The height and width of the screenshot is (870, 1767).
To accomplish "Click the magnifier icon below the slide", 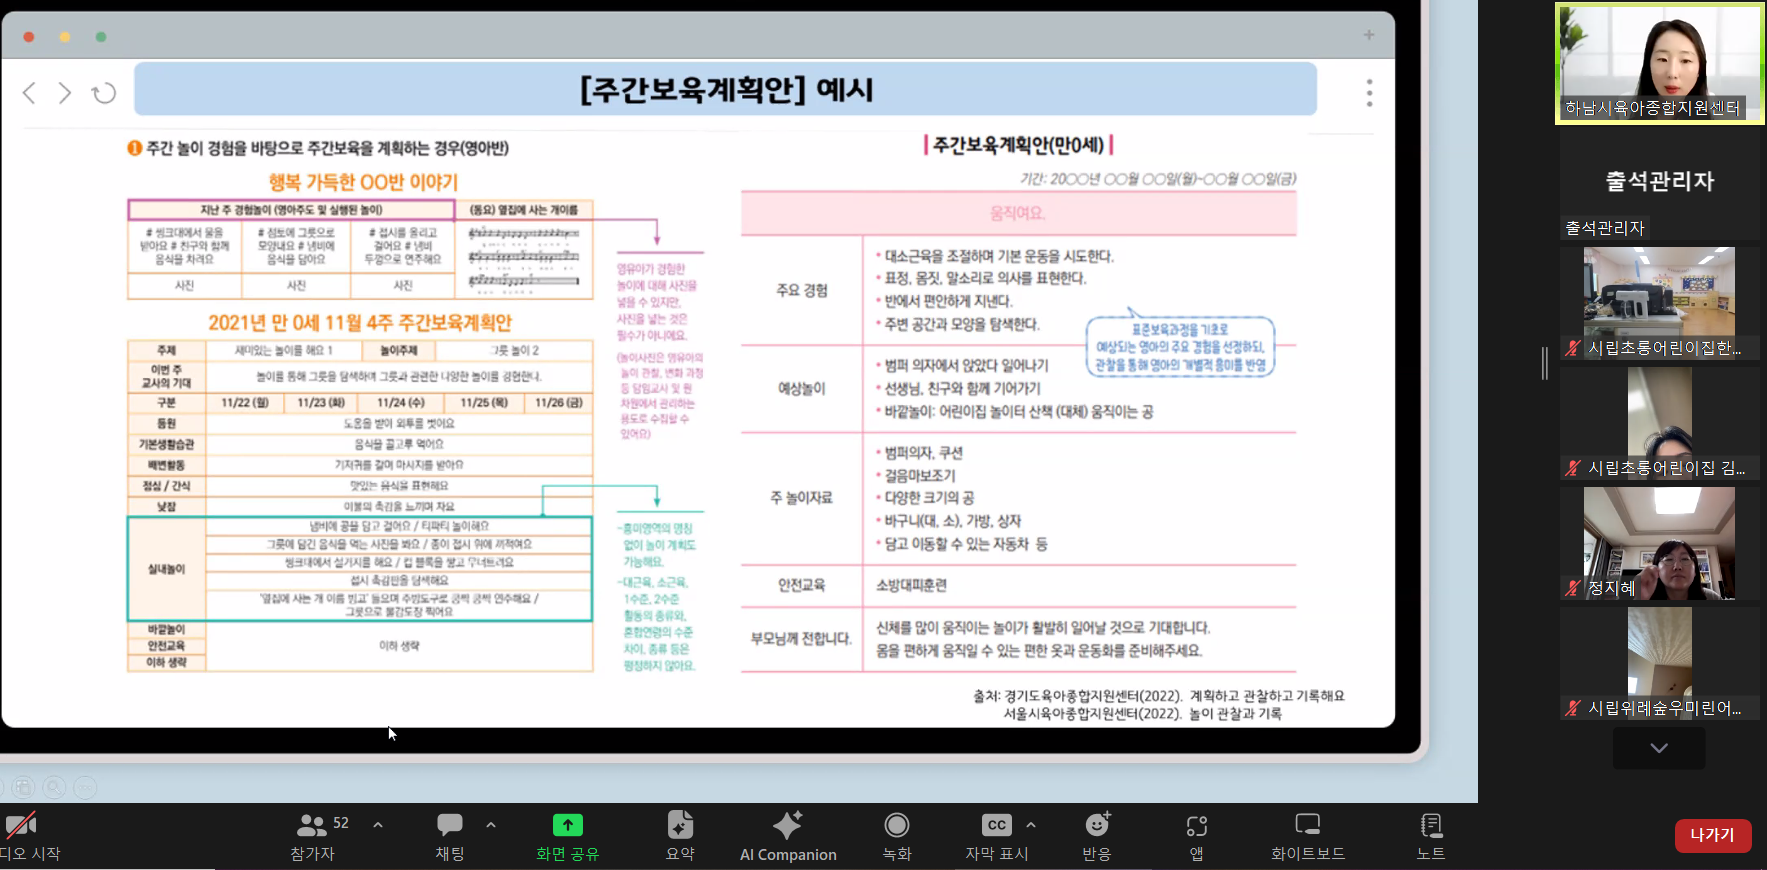I will [54, 788].
